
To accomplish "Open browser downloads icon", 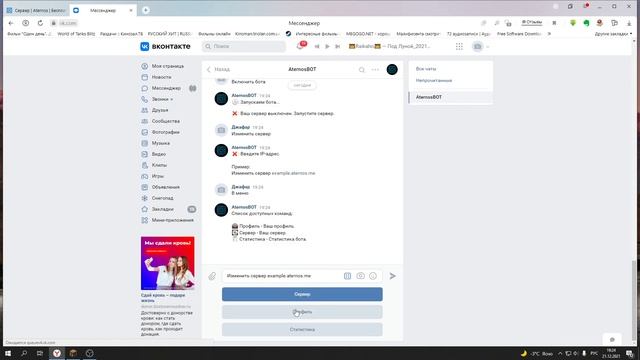I will (x=629, y=23).
